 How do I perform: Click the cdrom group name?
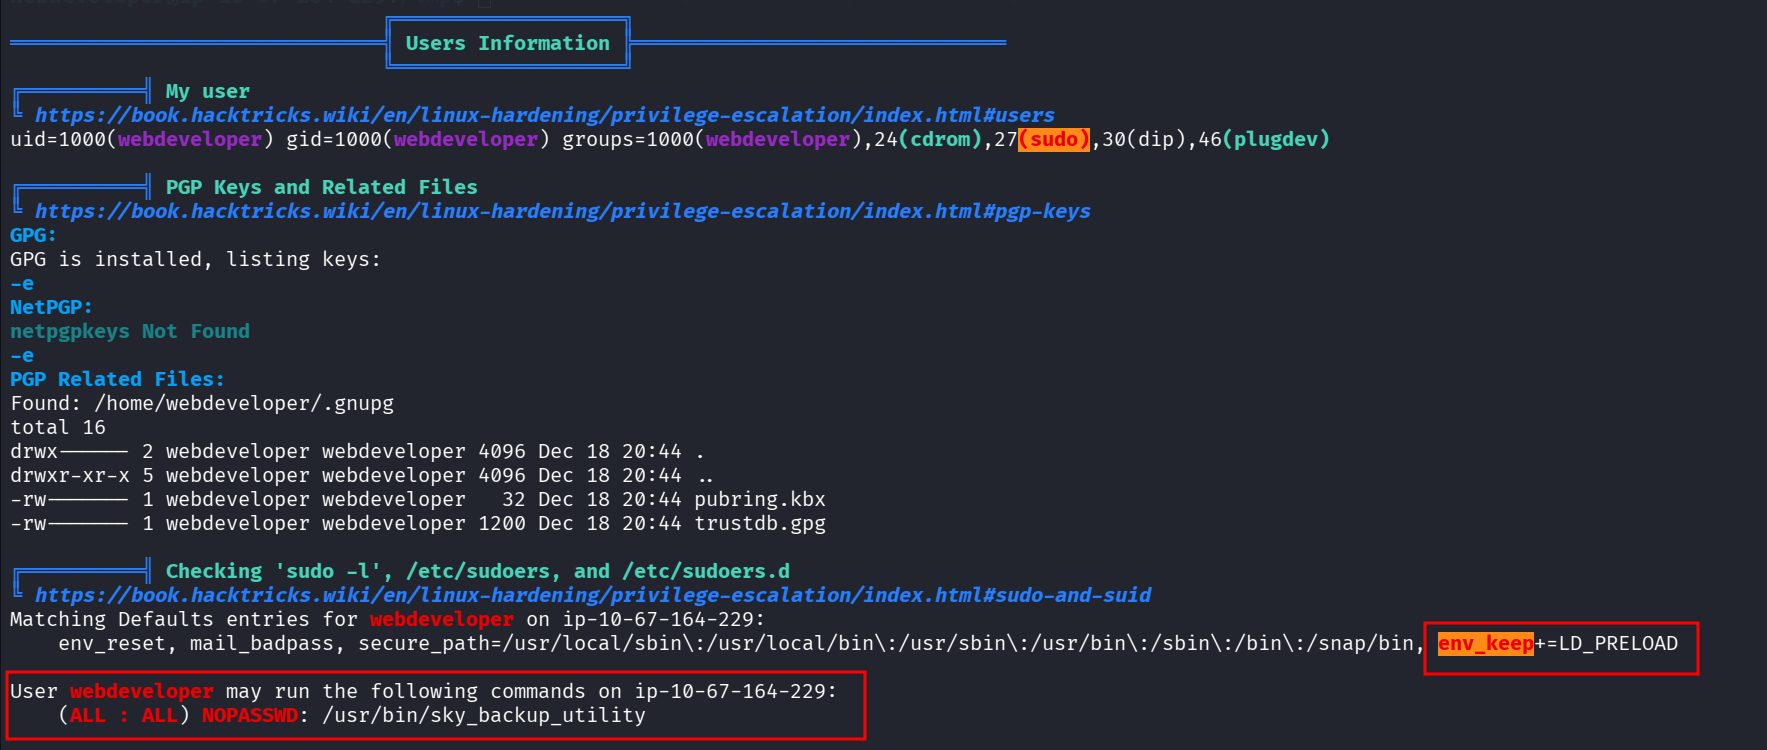940,139
